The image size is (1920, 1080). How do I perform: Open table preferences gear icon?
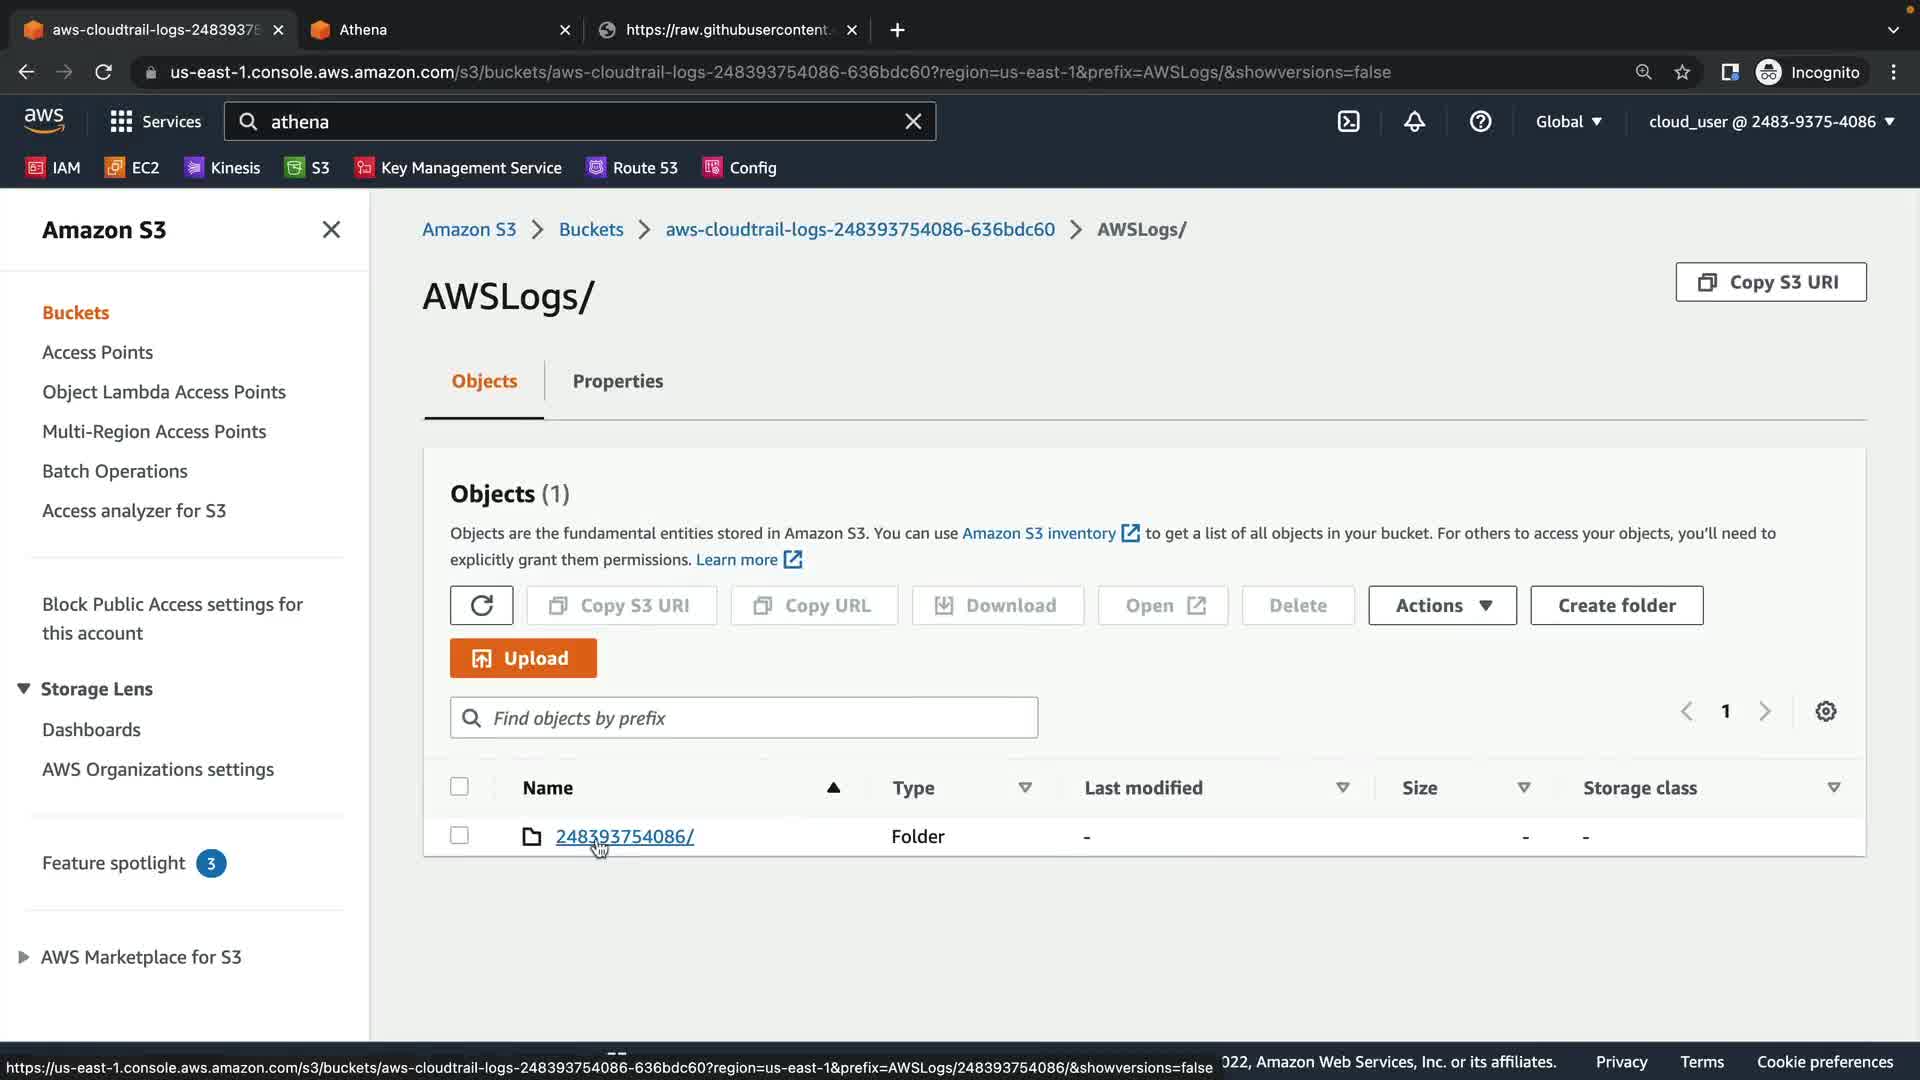(1825, 711)
